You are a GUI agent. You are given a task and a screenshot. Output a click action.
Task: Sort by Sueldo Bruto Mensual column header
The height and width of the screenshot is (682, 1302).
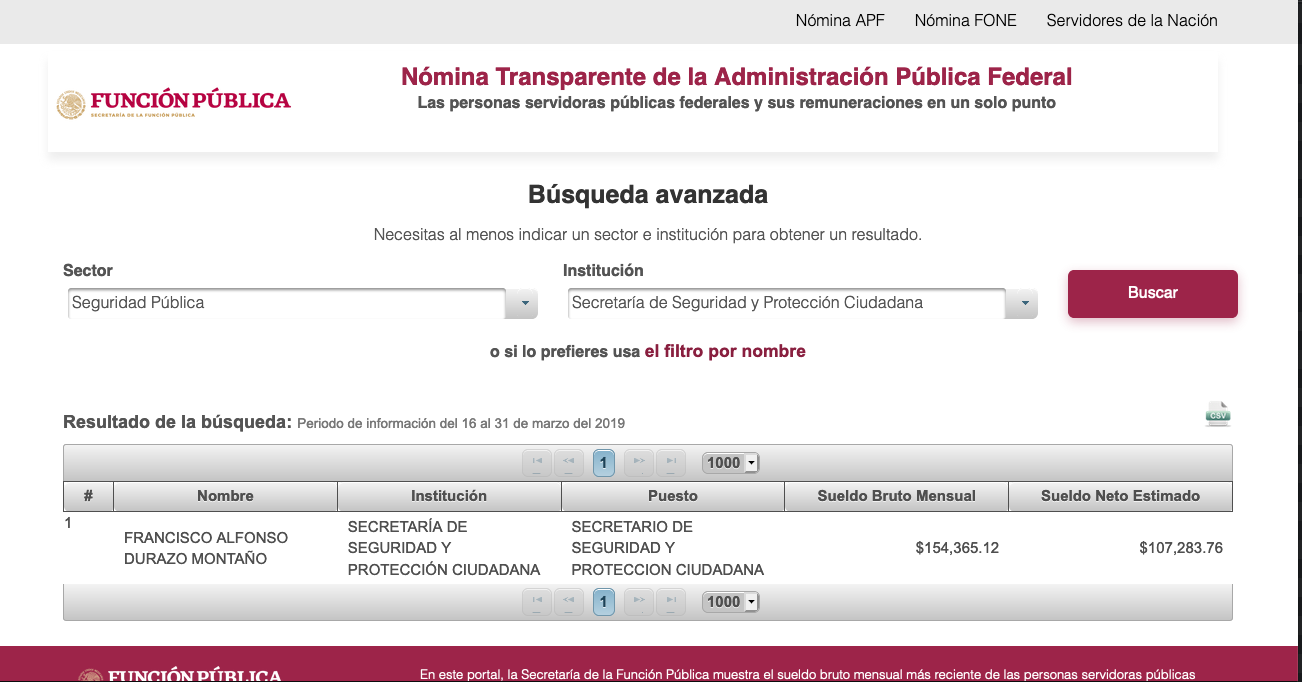pos(896,496)
